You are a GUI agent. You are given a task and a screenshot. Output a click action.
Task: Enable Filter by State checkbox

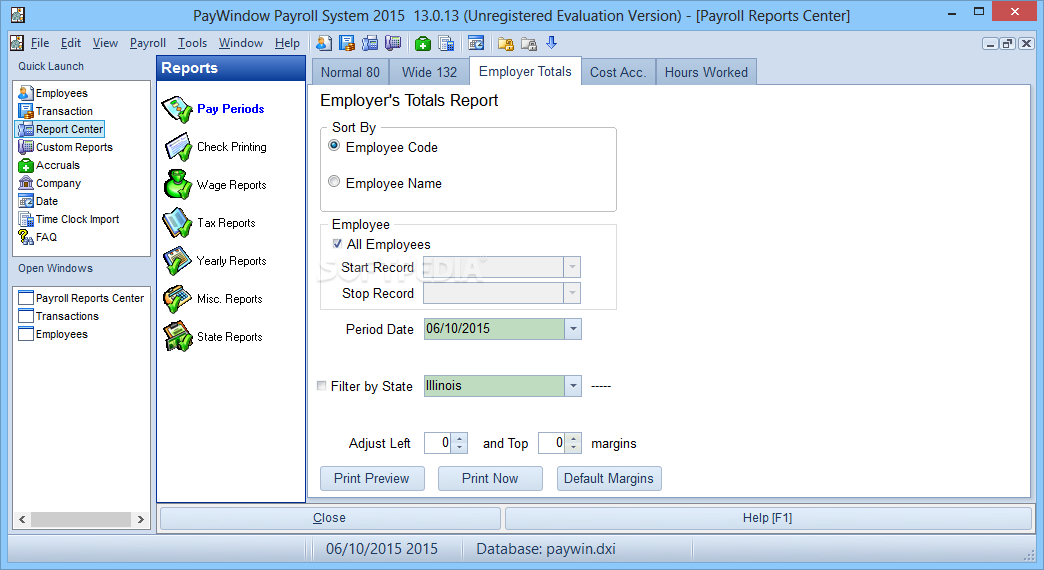(322, 386)
